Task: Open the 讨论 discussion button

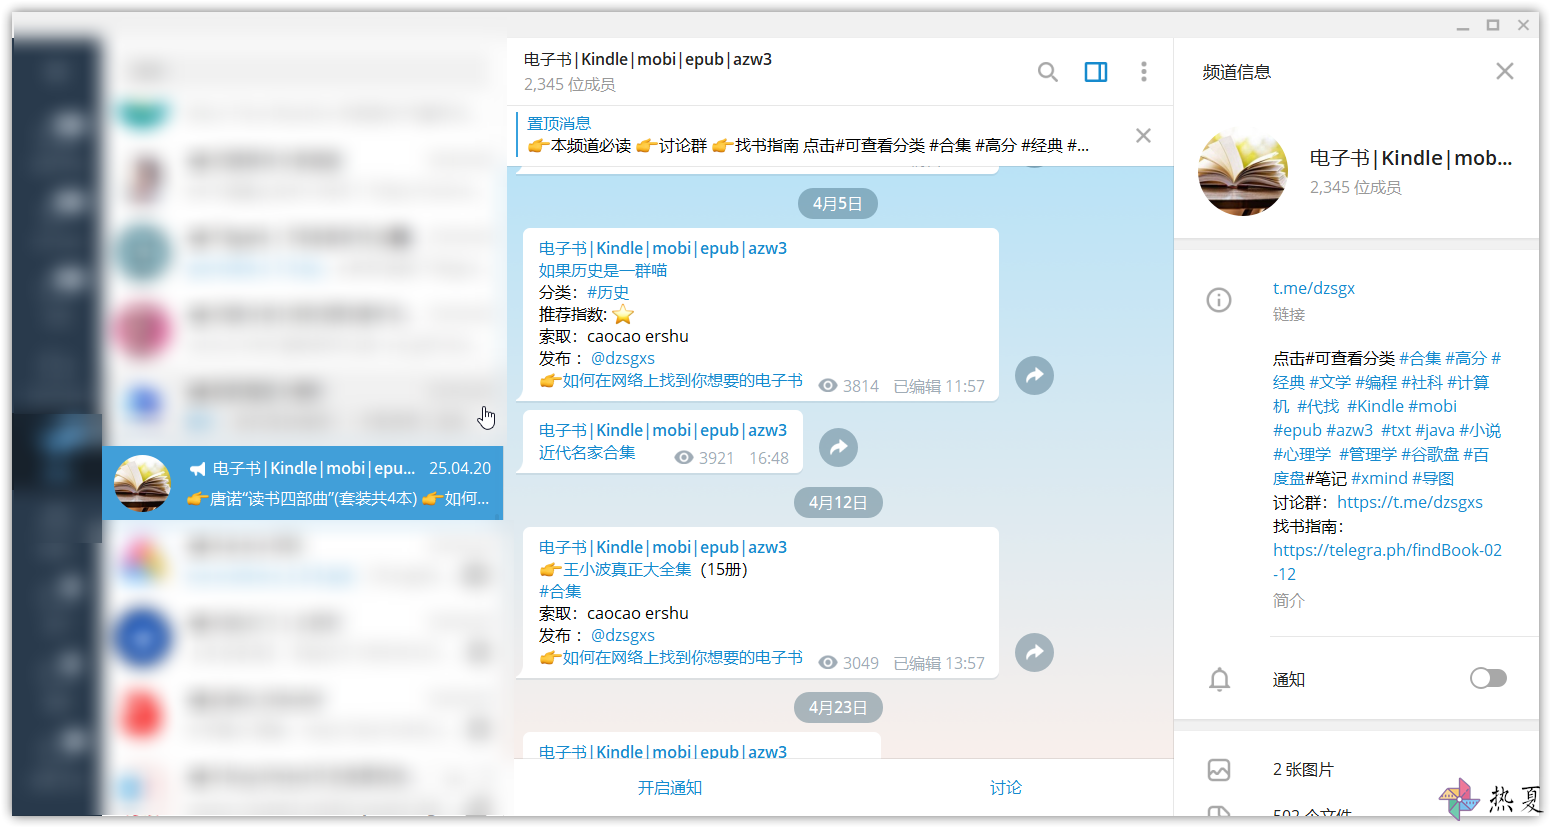Action: [1005, 788]
